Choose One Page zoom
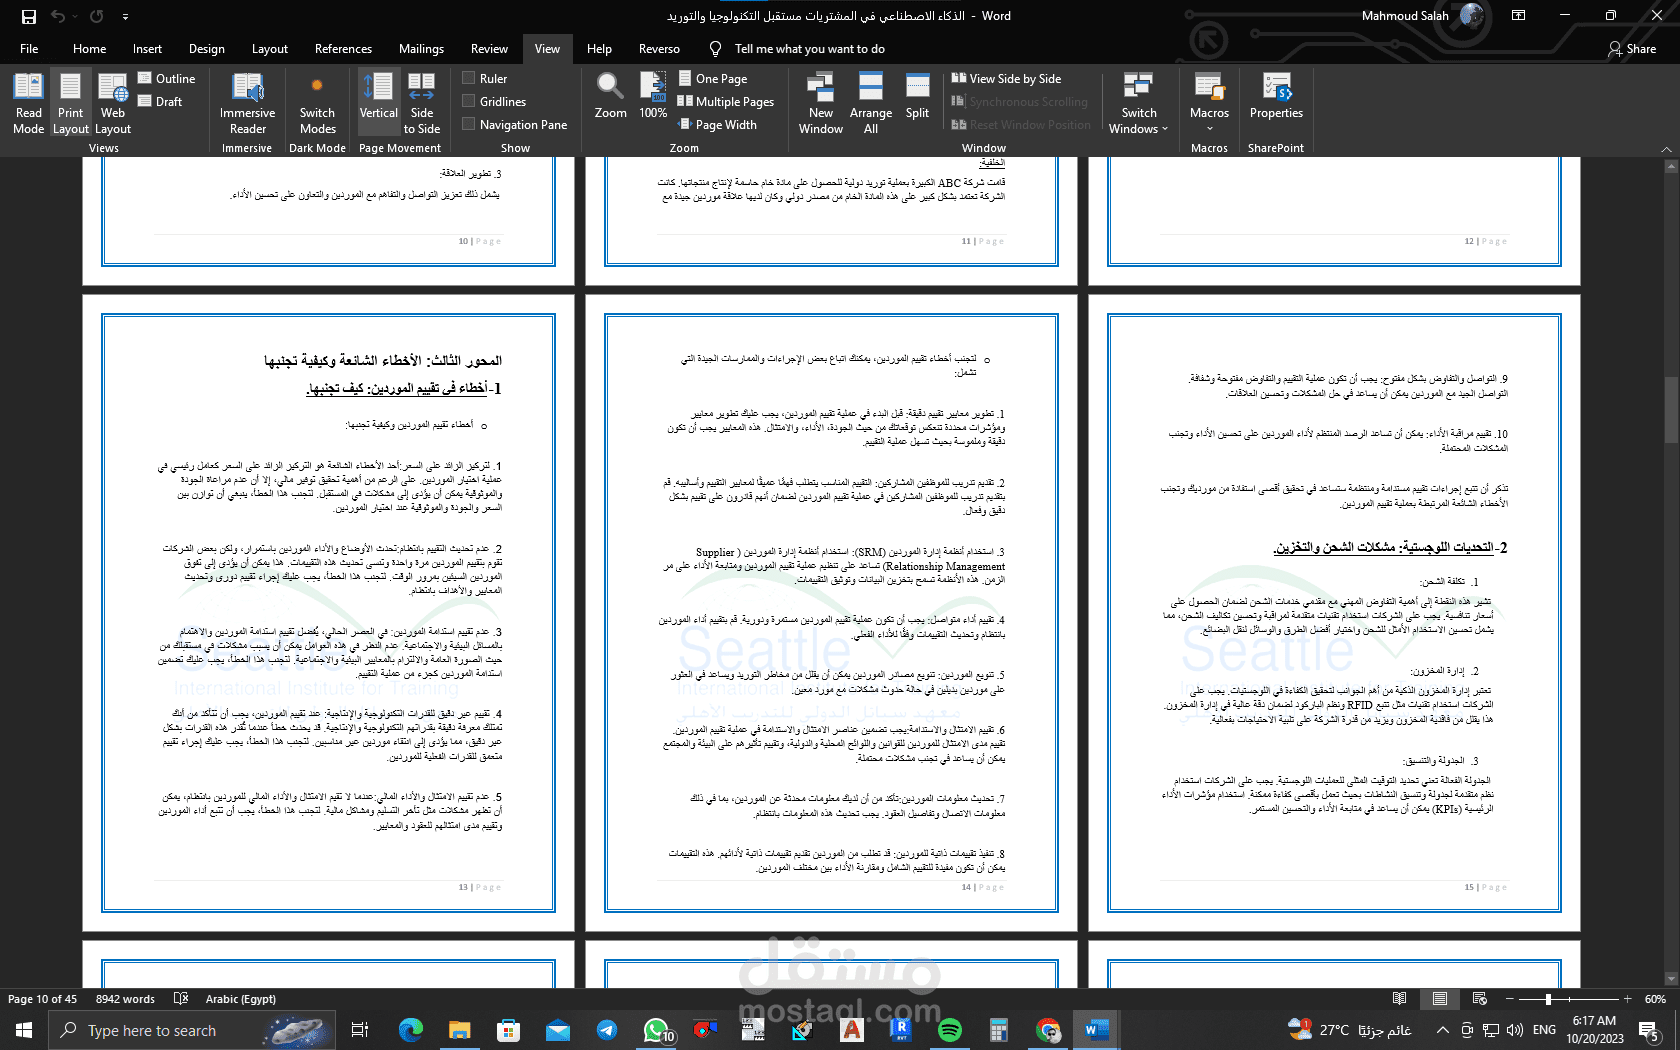Image resolution: width=1680 pixels, height=1050 pixels. click(x=713, y=78)
